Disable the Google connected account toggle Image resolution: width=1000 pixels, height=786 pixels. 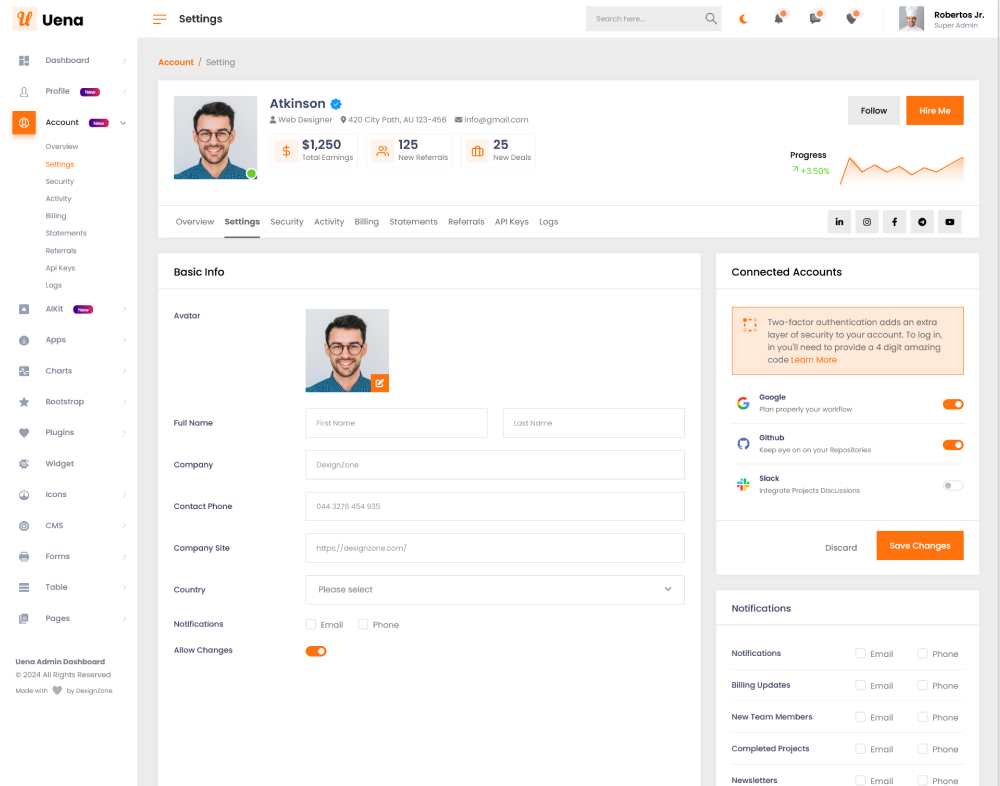[x=953, y=404]
